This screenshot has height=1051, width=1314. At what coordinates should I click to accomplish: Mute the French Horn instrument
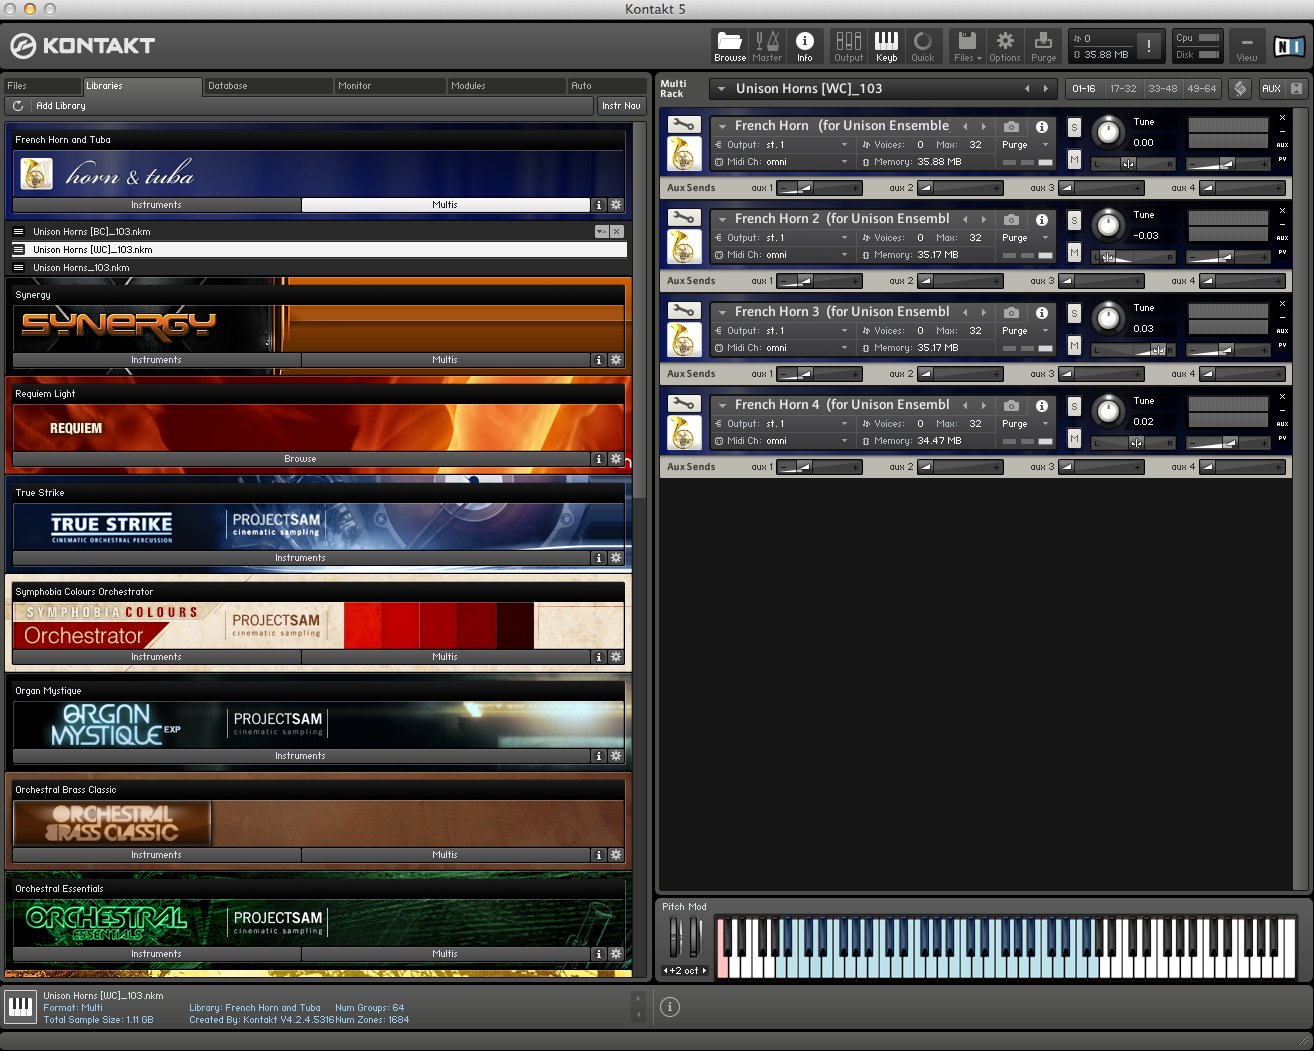pyautogui.click(x=1074, y=159)
